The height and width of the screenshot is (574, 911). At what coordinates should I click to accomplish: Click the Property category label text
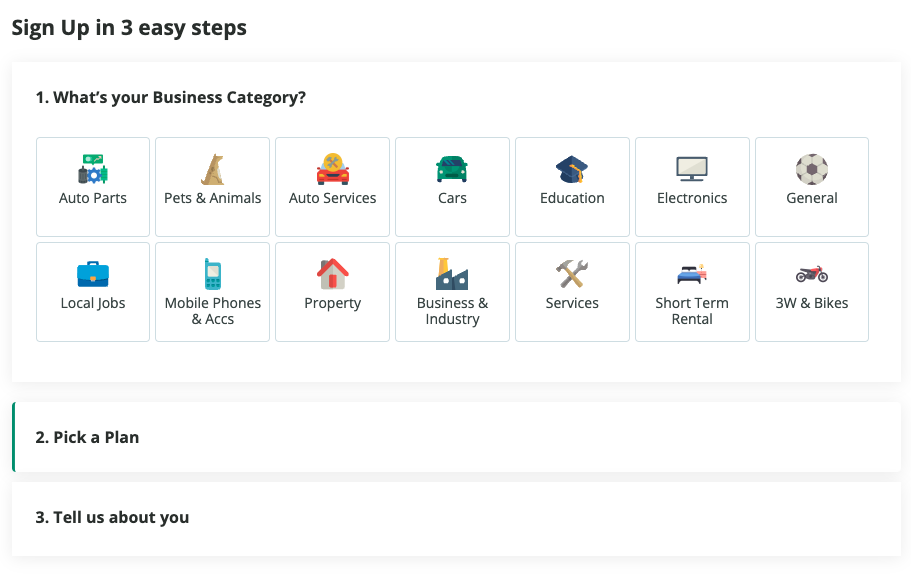click(332, 303)
